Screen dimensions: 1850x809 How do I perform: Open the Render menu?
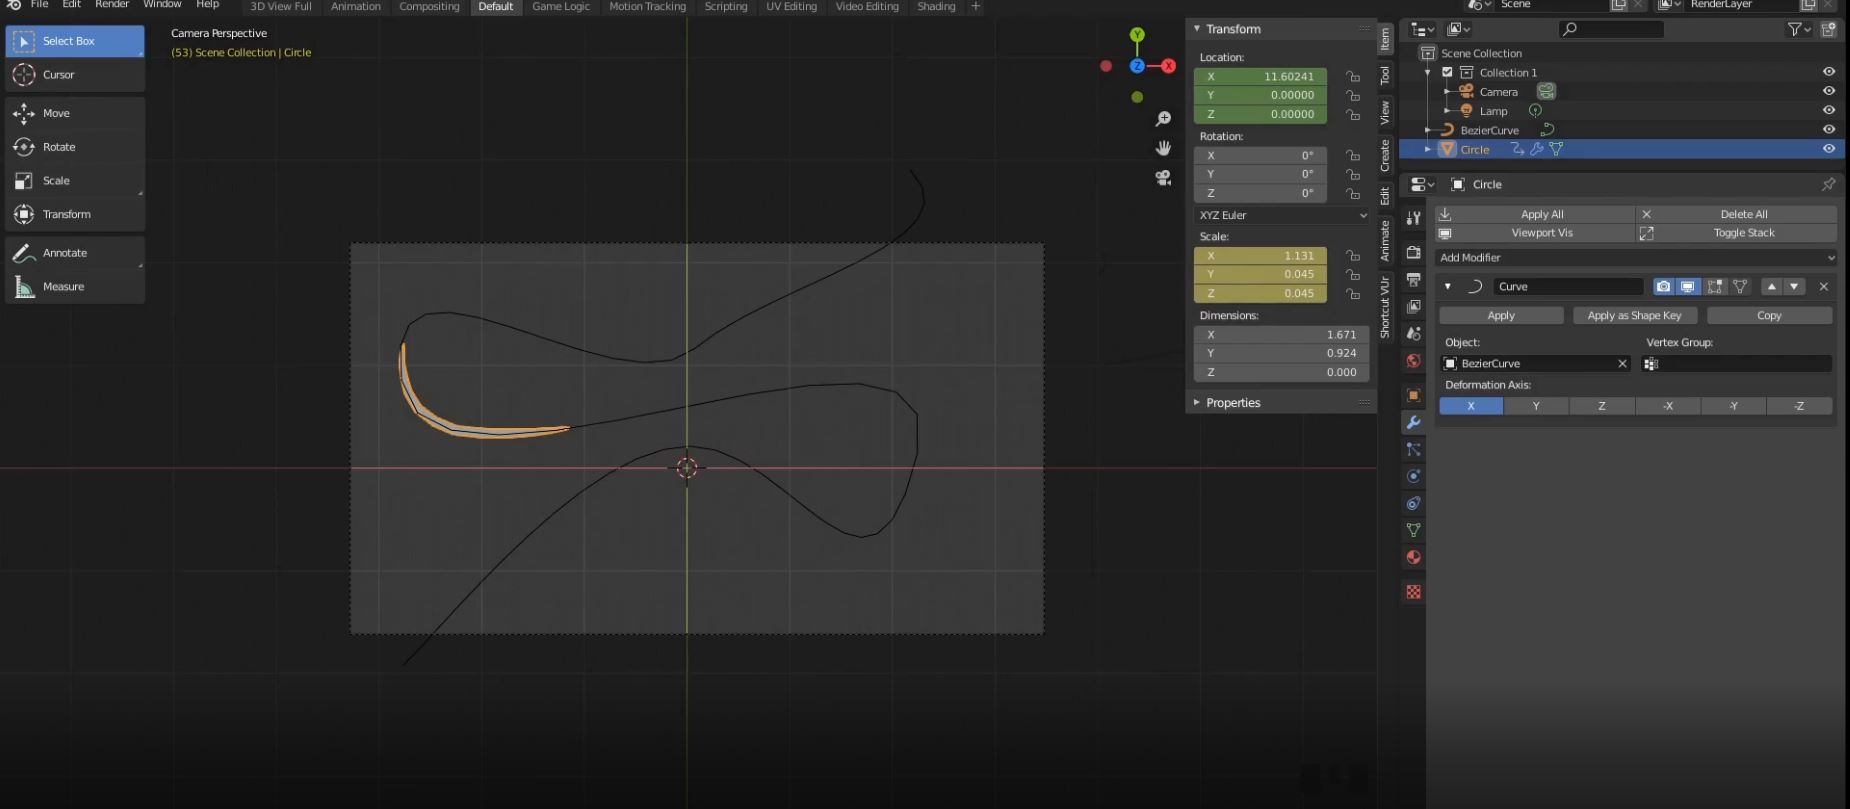click(111, 5)
